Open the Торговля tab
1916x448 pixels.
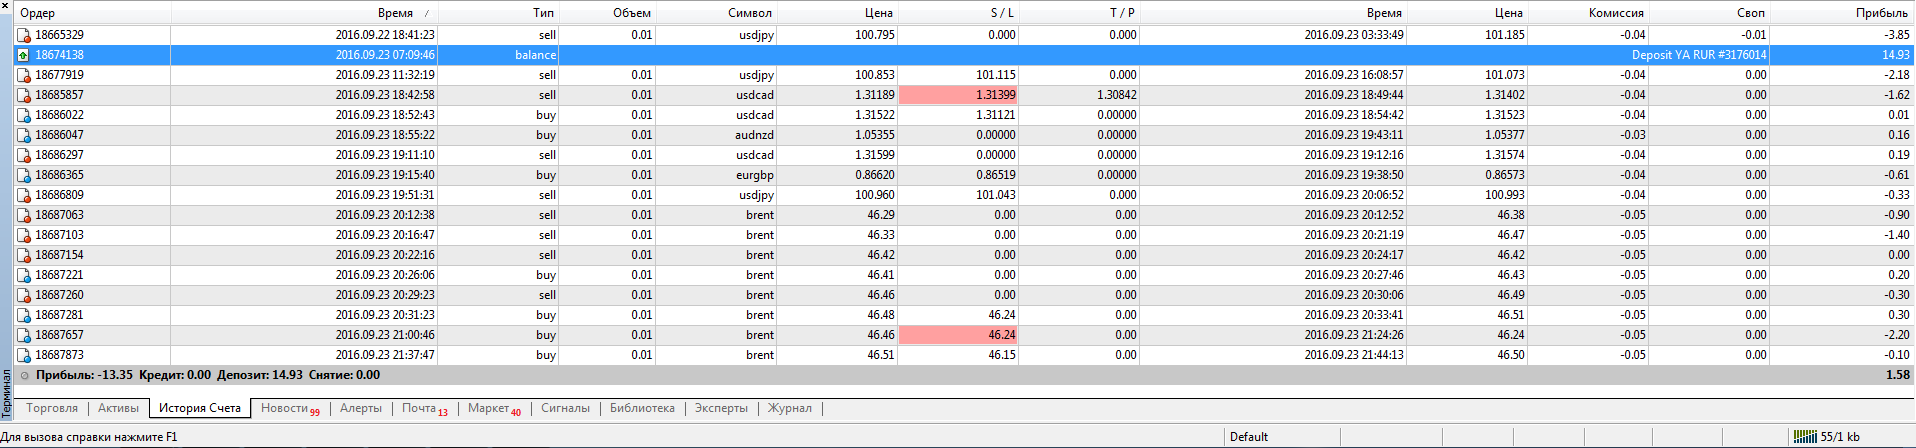tap(52, 408)
